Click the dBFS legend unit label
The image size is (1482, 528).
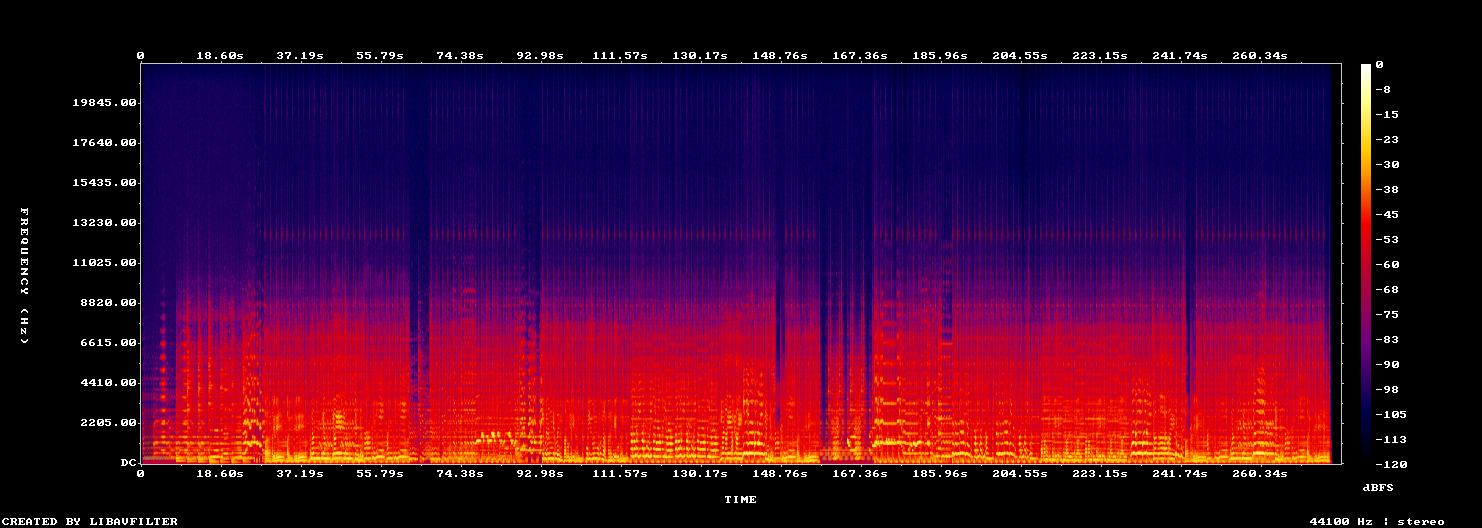pos(1378,487)
